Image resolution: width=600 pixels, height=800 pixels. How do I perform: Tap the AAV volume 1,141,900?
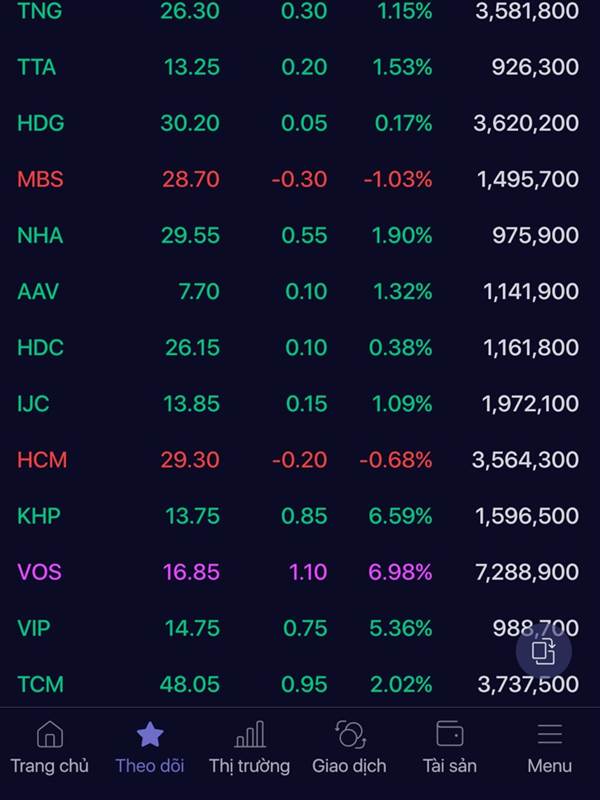[x=531, y=291]
